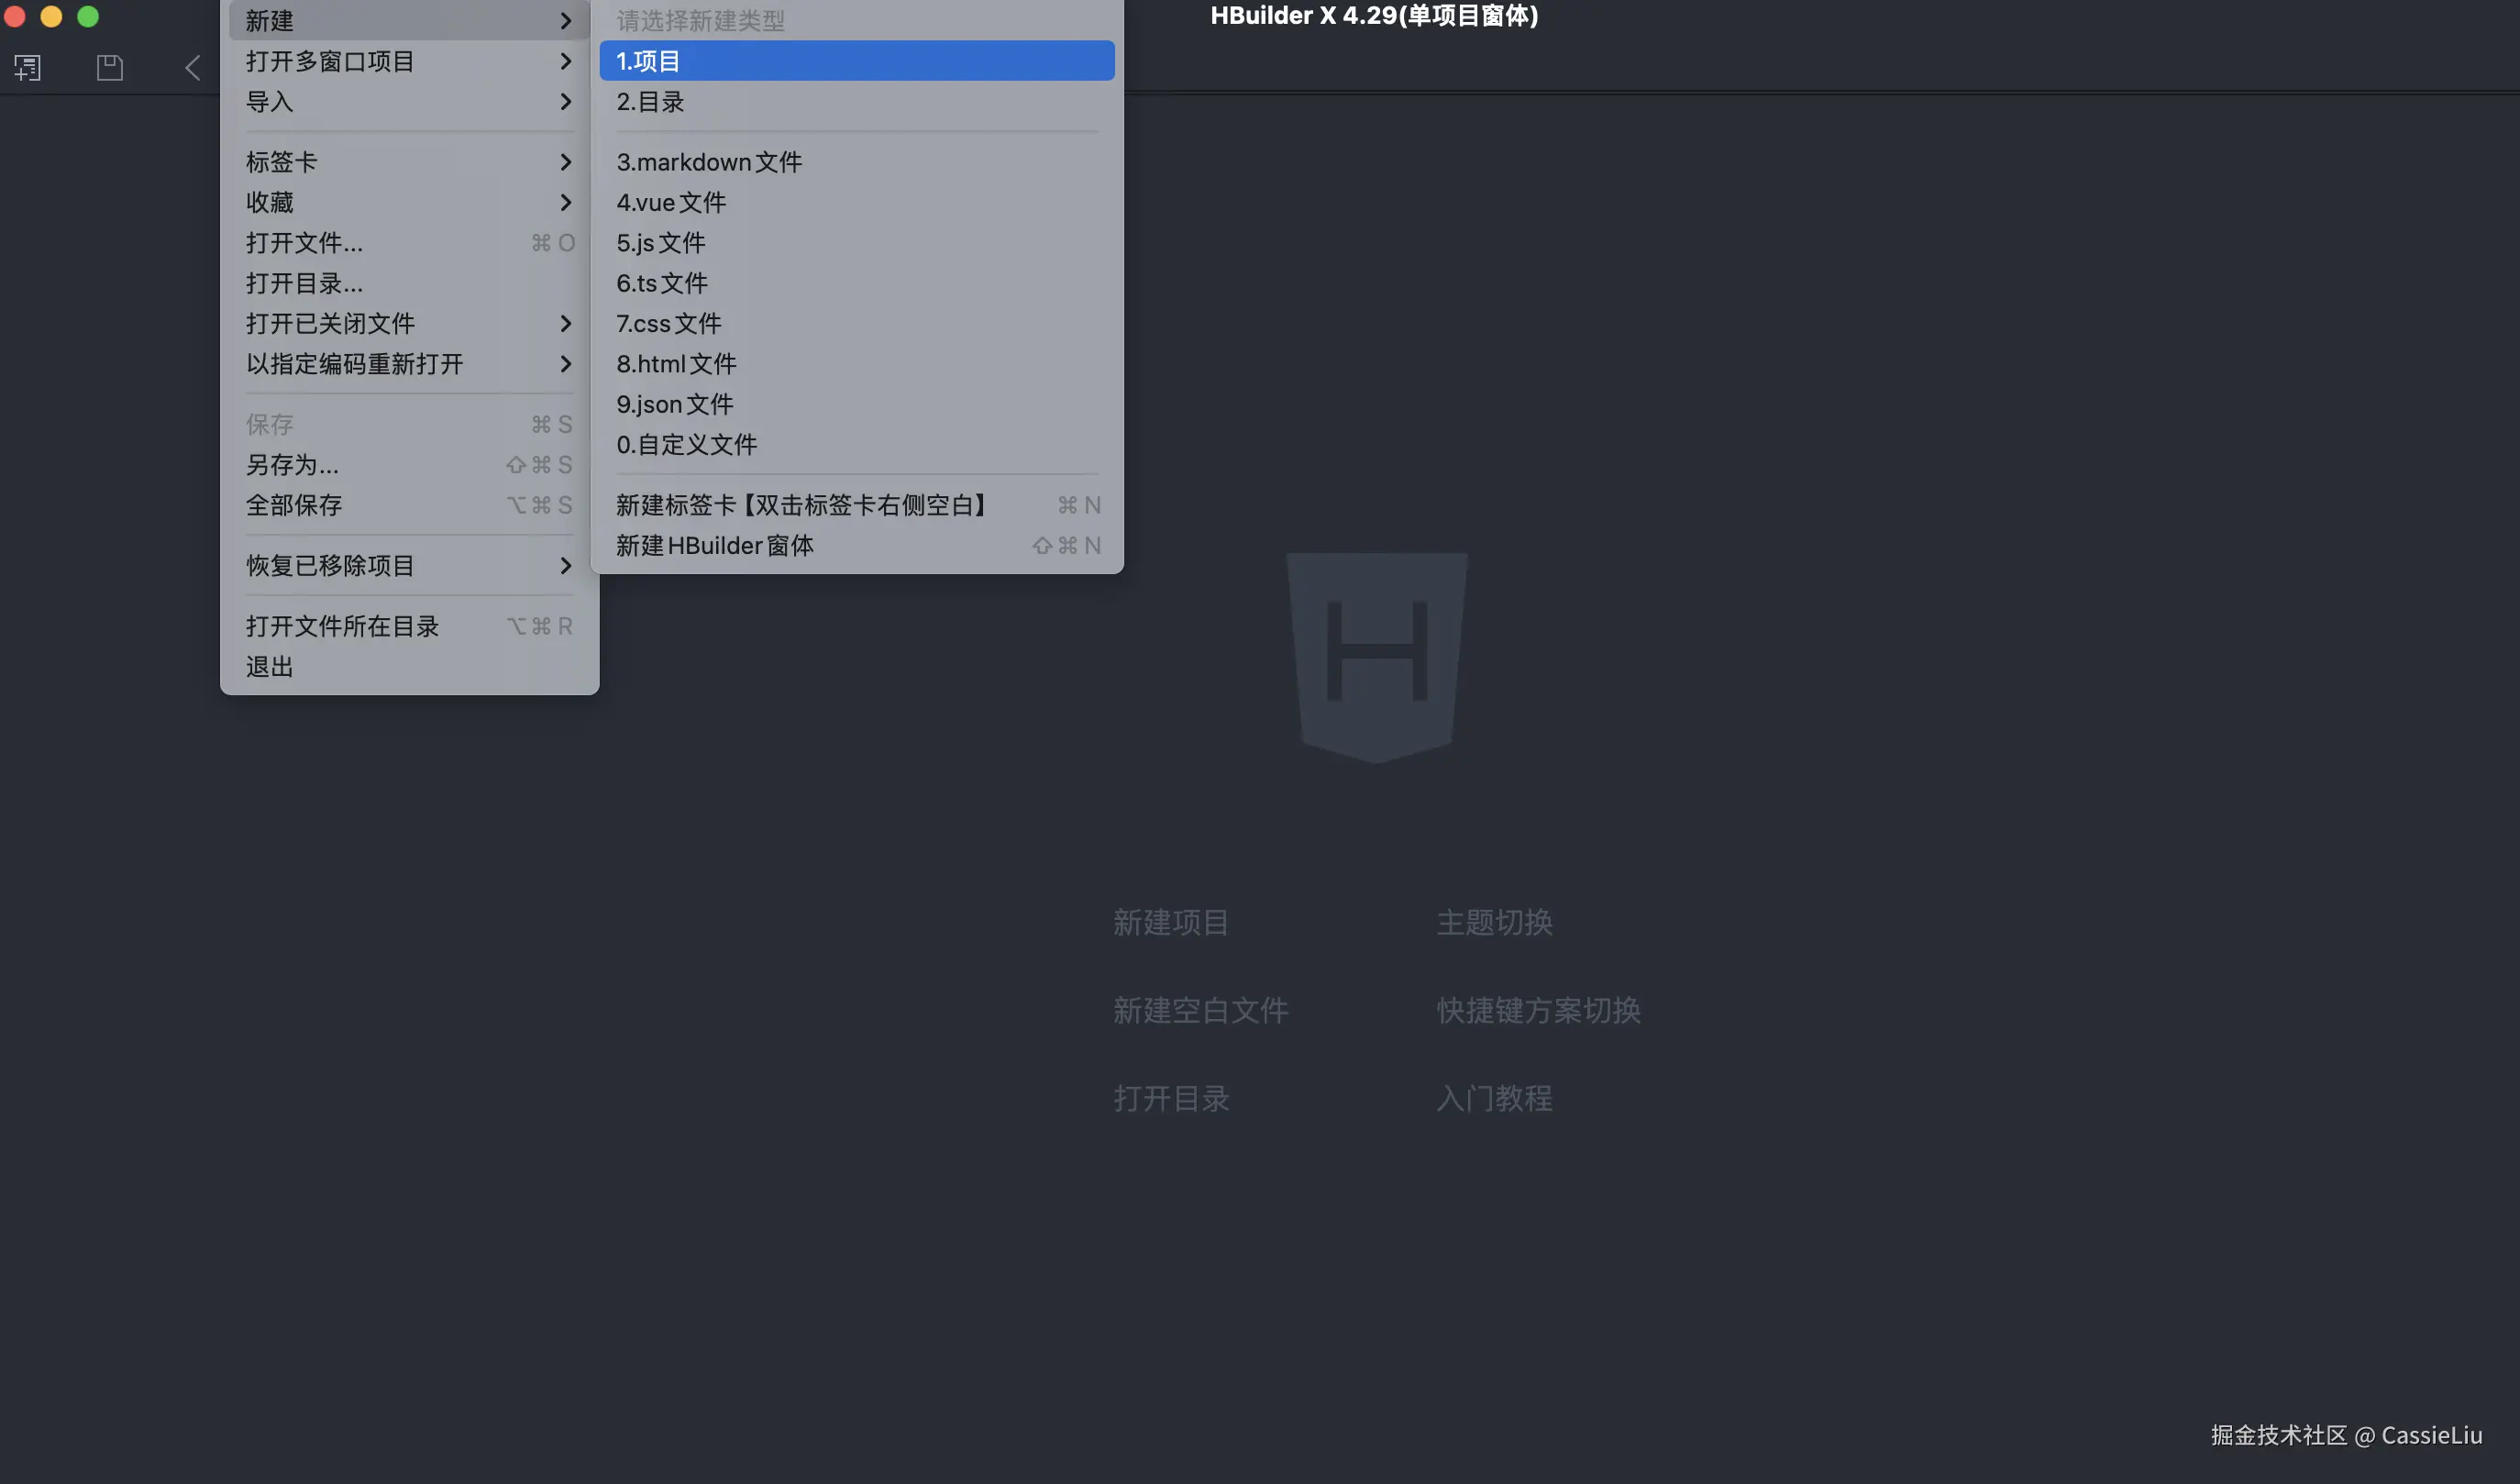Click 主题切换 link on welcome page
This screenshot has height=1484, width=2520.
1494,922
